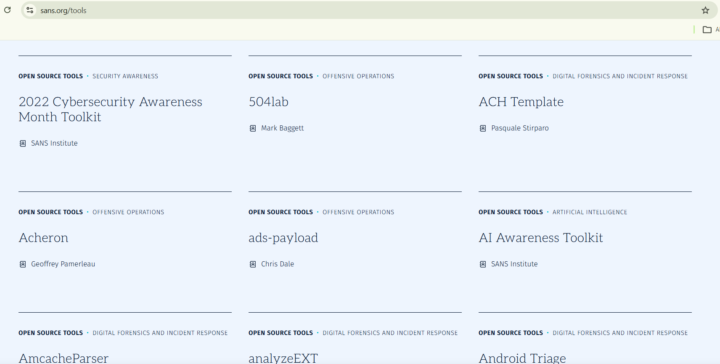Open the ads-payload tool page
720x364 pixels.
(x=283, y=238)
